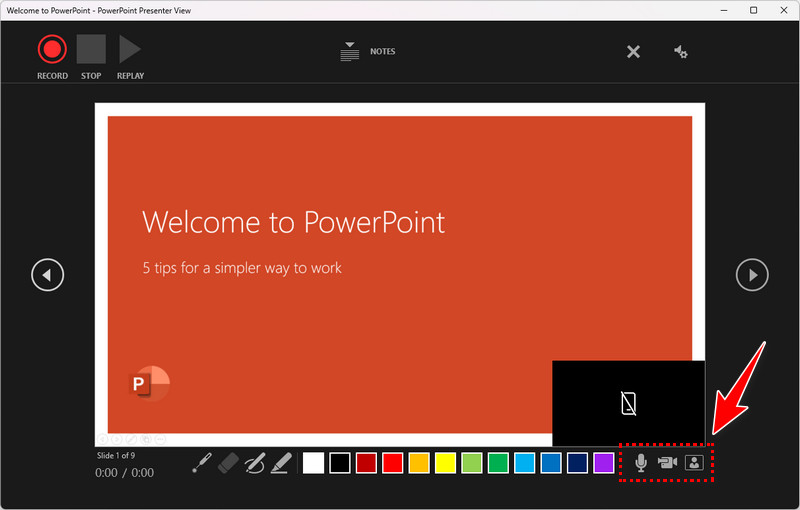Pick the medium blue ink color
The width and height of the screenshot is (800, 510).
(x=551, y=463)
